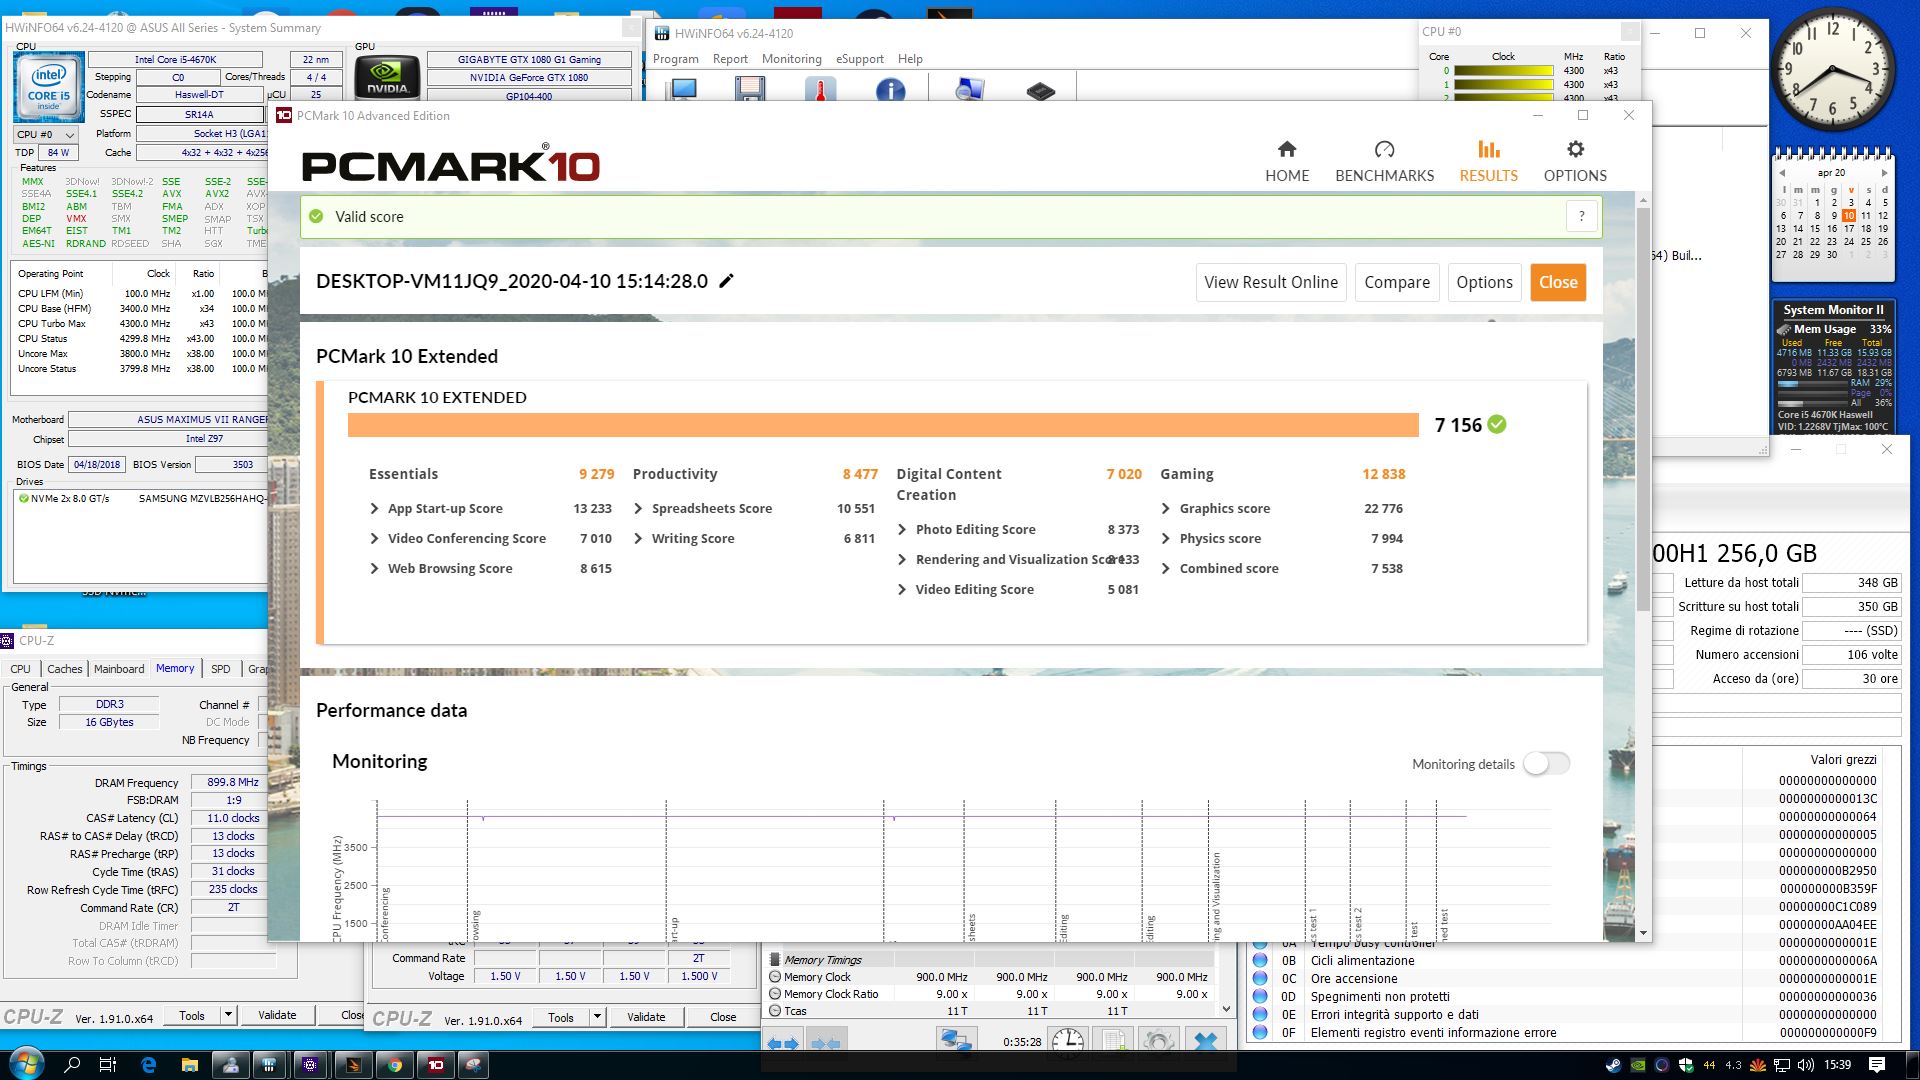Go to the Benchmarks section

click(1384, 161)
